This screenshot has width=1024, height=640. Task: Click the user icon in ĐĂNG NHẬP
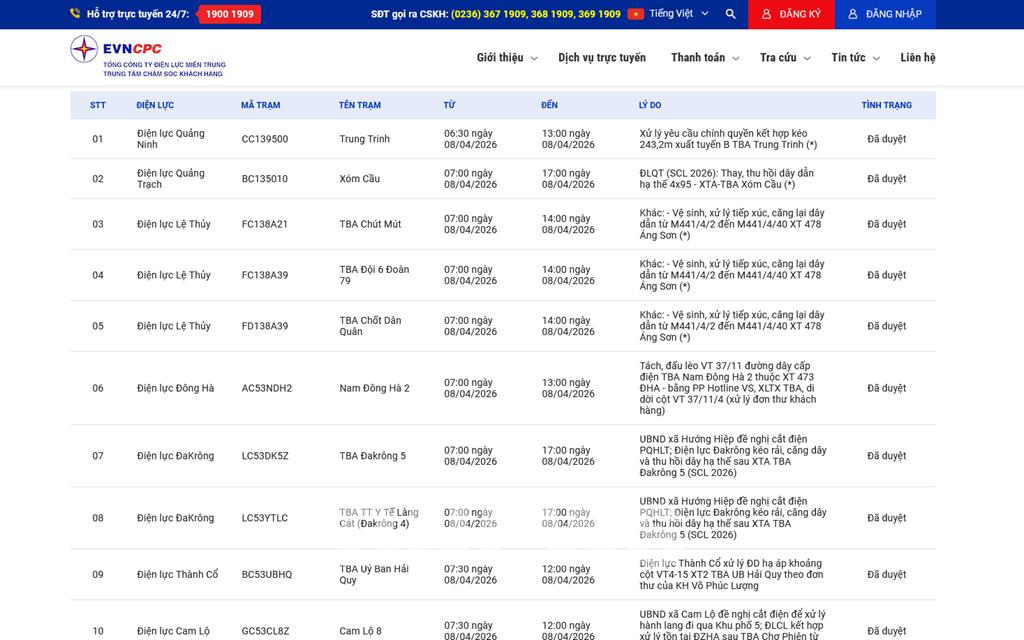point(853,14)
